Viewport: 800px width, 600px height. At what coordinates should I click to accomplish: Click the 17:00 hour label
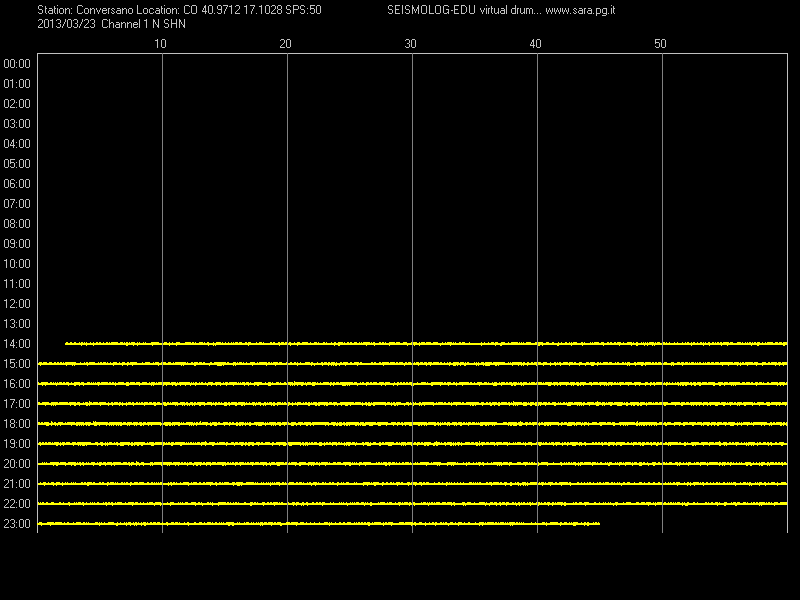(x=17, y=404)
